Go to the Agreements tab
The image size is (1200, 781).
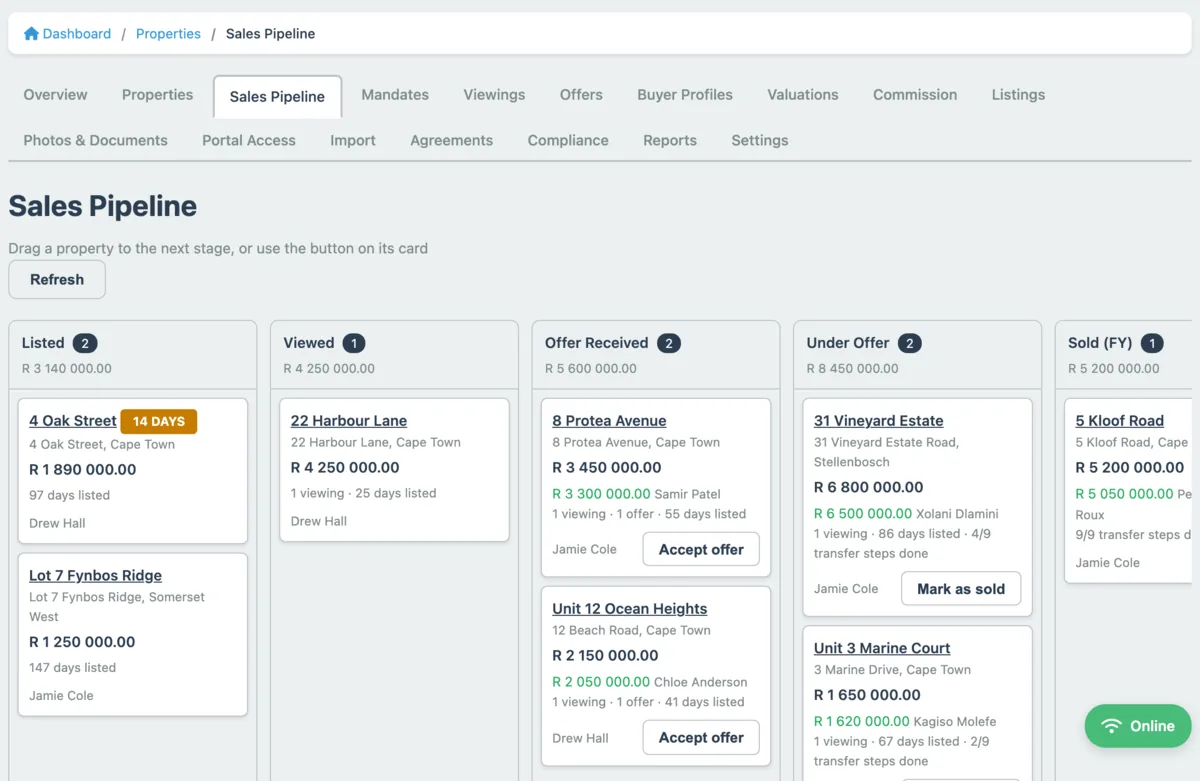click(451, 141)
